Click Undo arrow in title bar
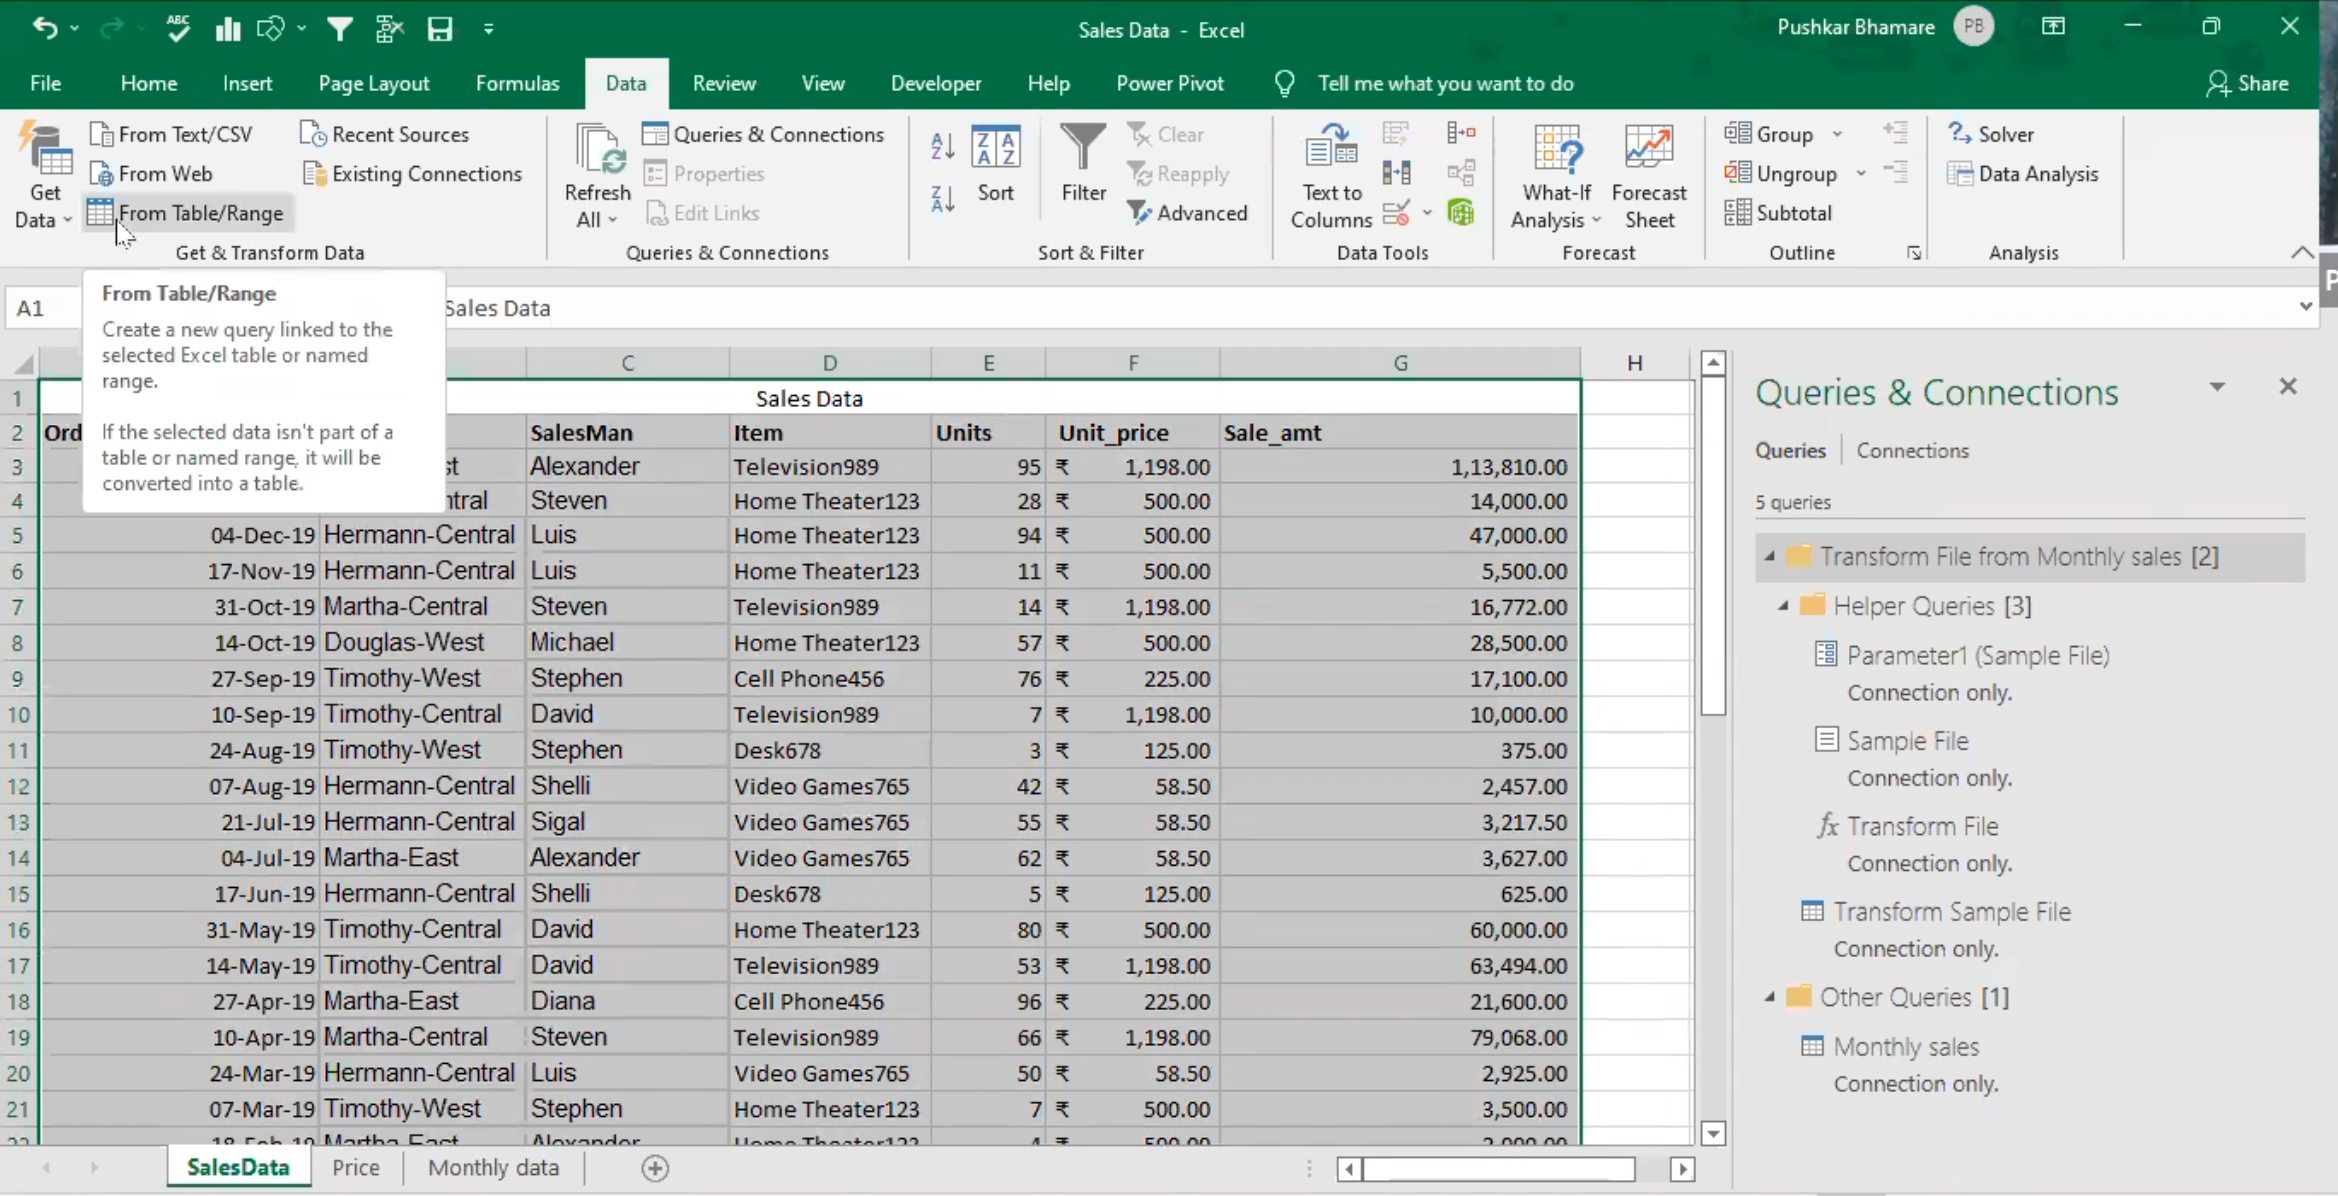This screenshot has height=1196, width=2338. (44, 28)
